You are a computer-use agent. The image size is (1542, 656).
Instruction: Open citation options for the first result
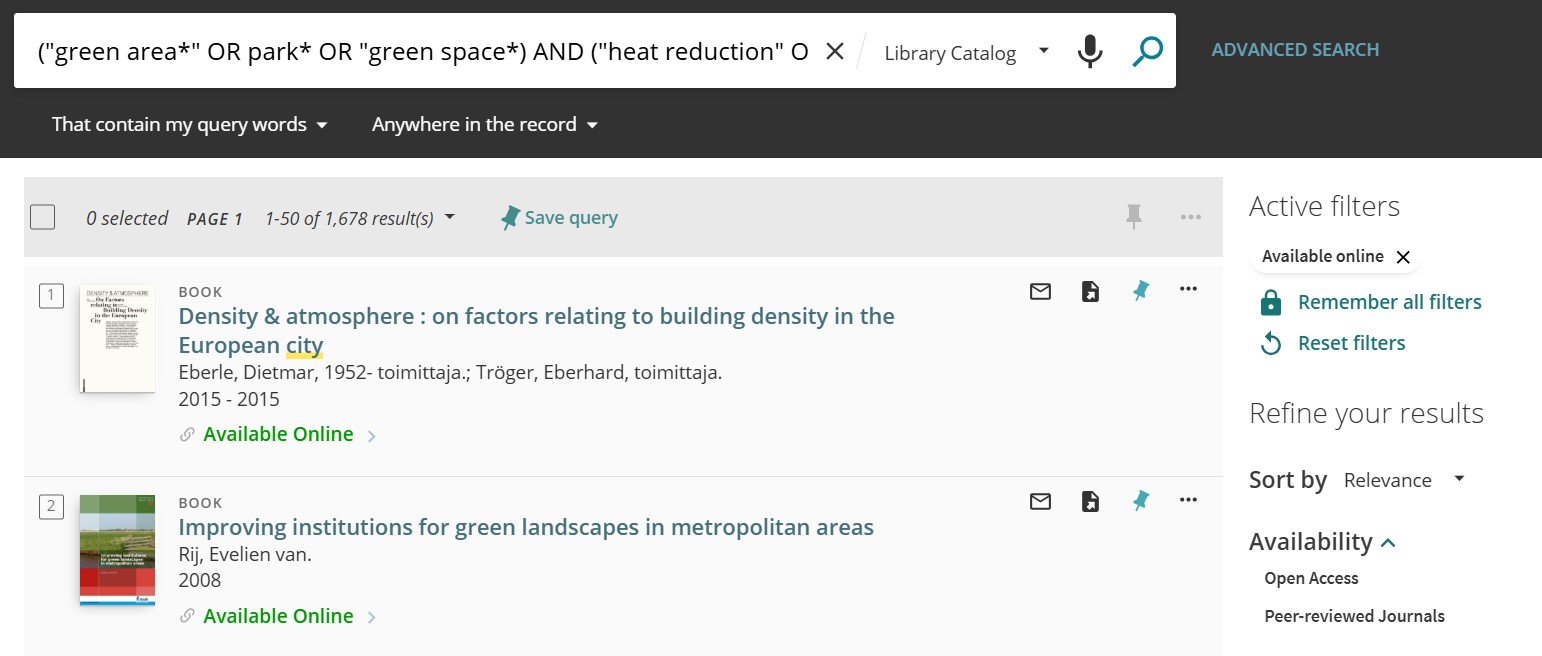[1090, 291]
